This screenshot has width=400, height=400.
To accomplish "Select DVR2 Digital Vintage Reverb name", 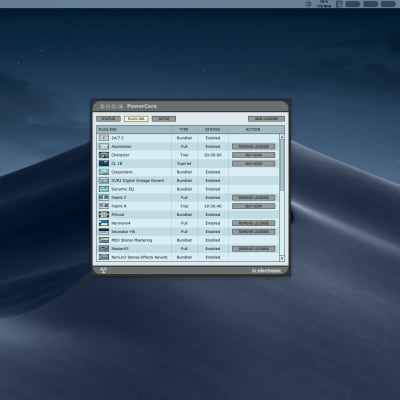I will pos(138,180).
